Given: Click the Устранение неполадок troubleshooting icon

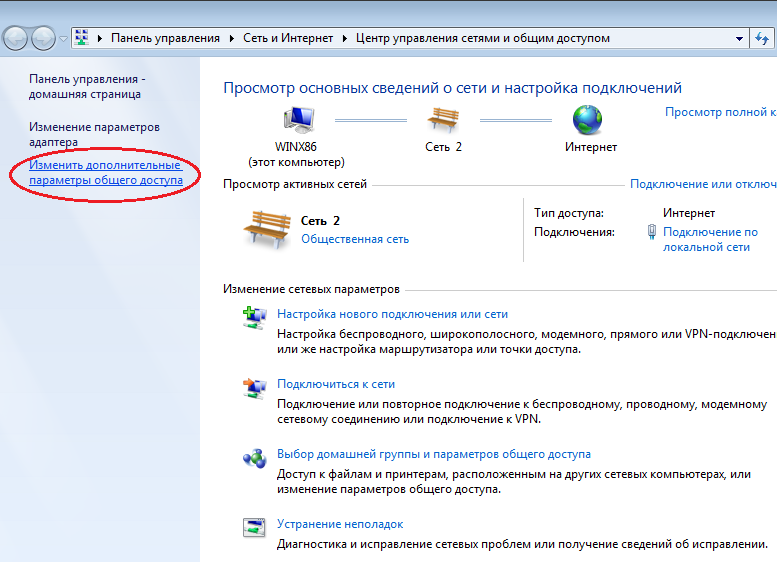Looking at the screenshot, I should coord(253,528).
